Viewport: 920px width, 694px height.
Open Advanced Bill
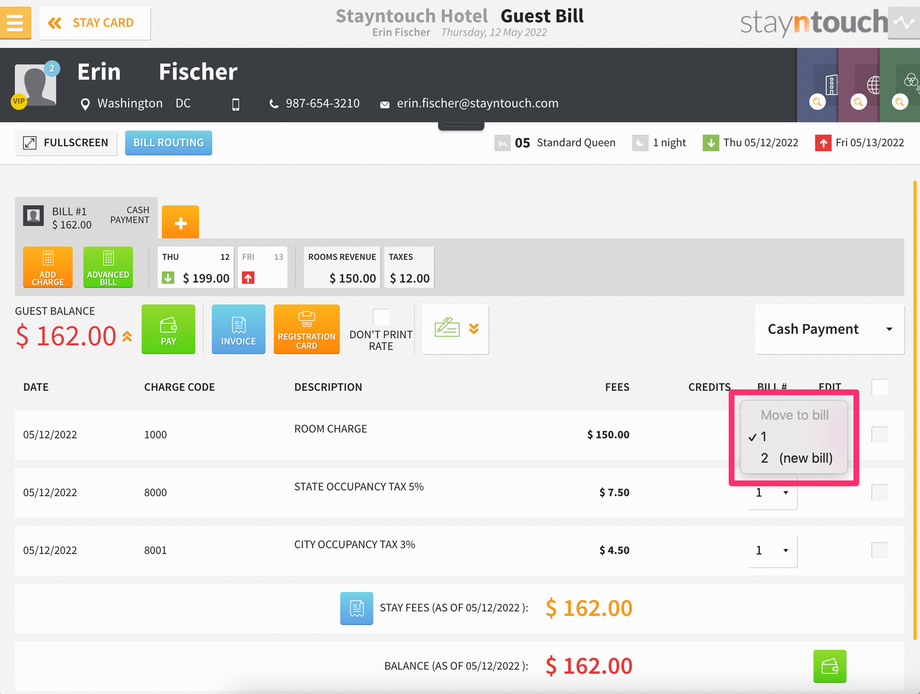(x=108, y=267)
